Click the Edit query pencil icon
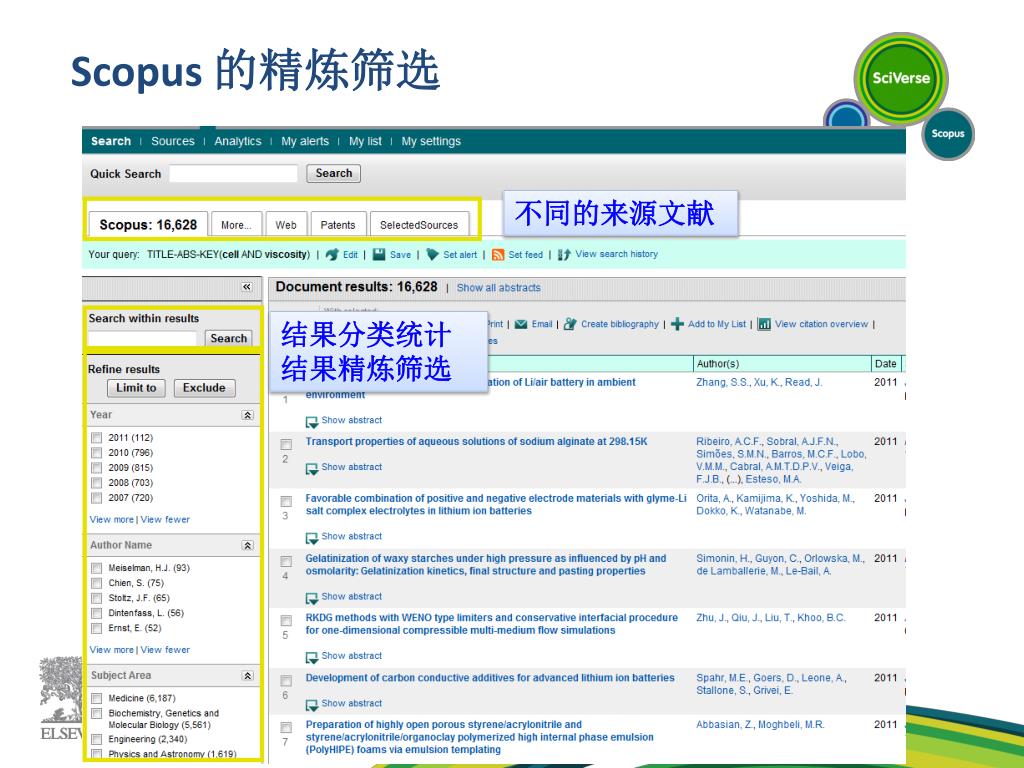The height and width of the screenshot is (768, 1024). [x=332, y=255]
